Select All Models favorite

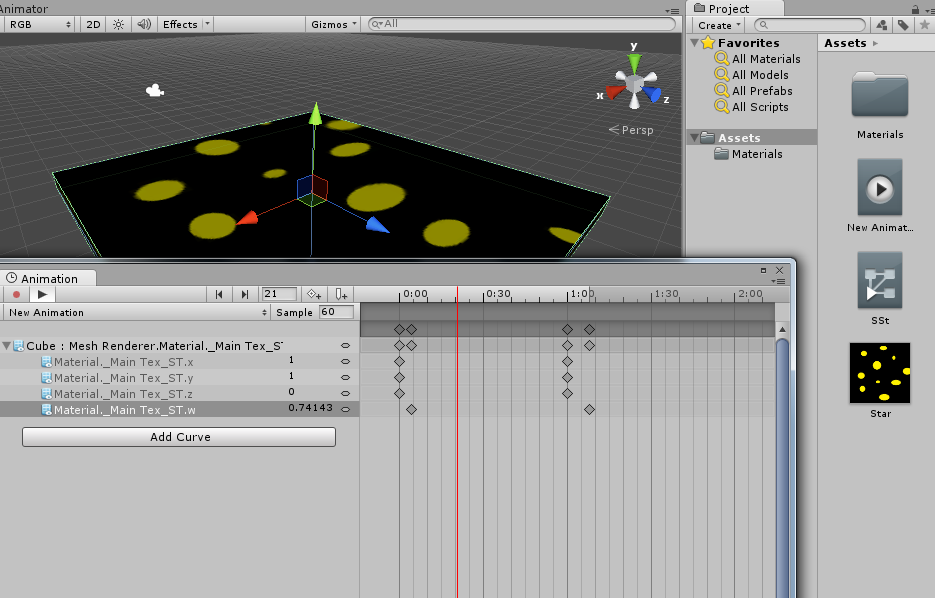751,75
